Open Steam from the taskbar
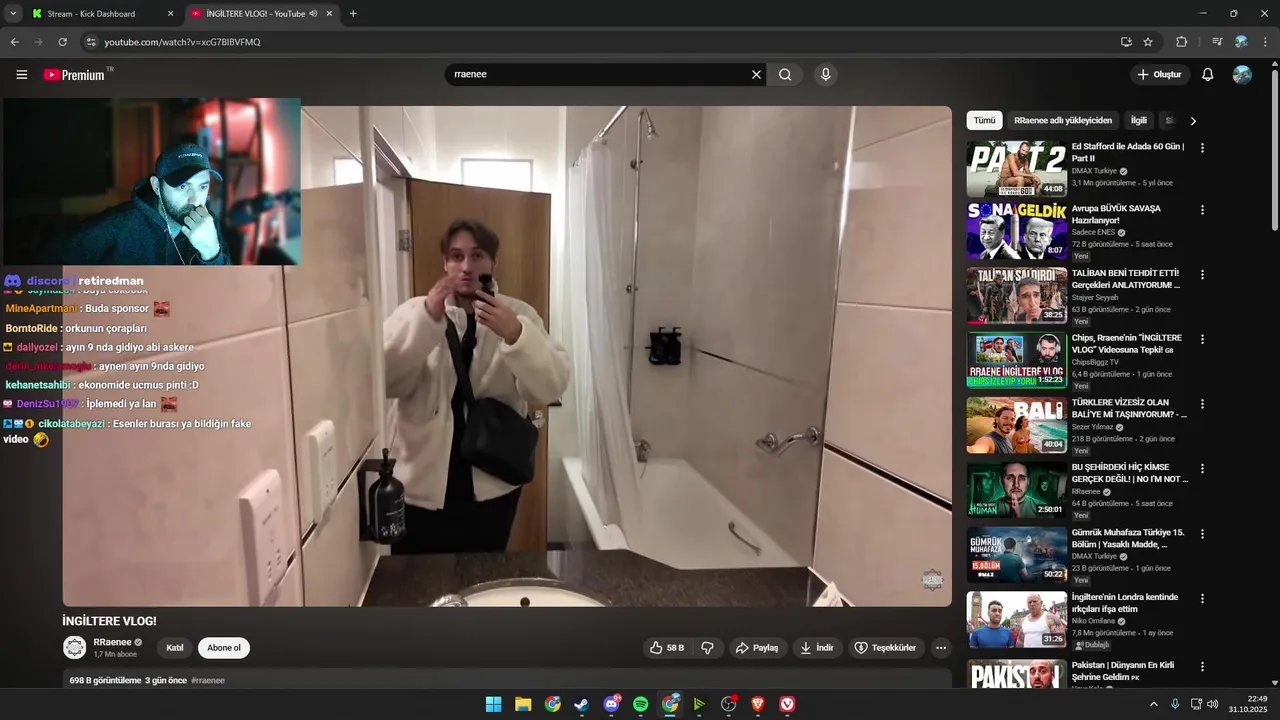 pos(581,704)
